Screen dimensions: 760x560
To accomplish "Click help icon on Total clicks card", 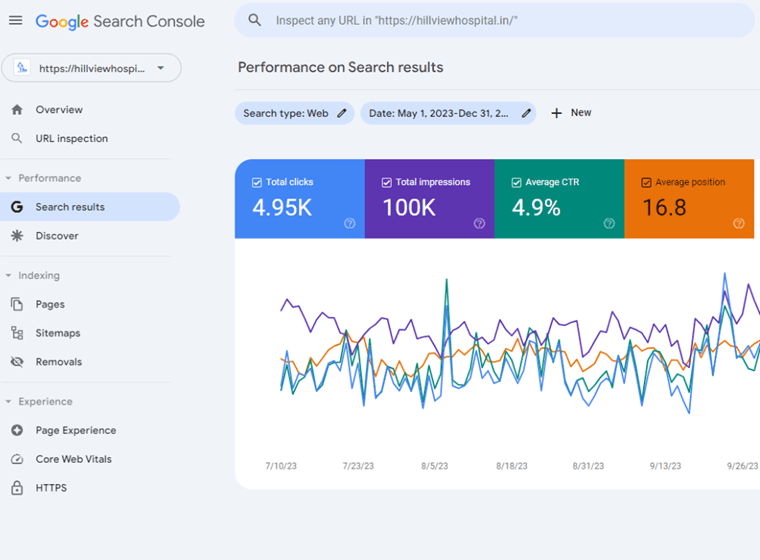I will point(349,224).
